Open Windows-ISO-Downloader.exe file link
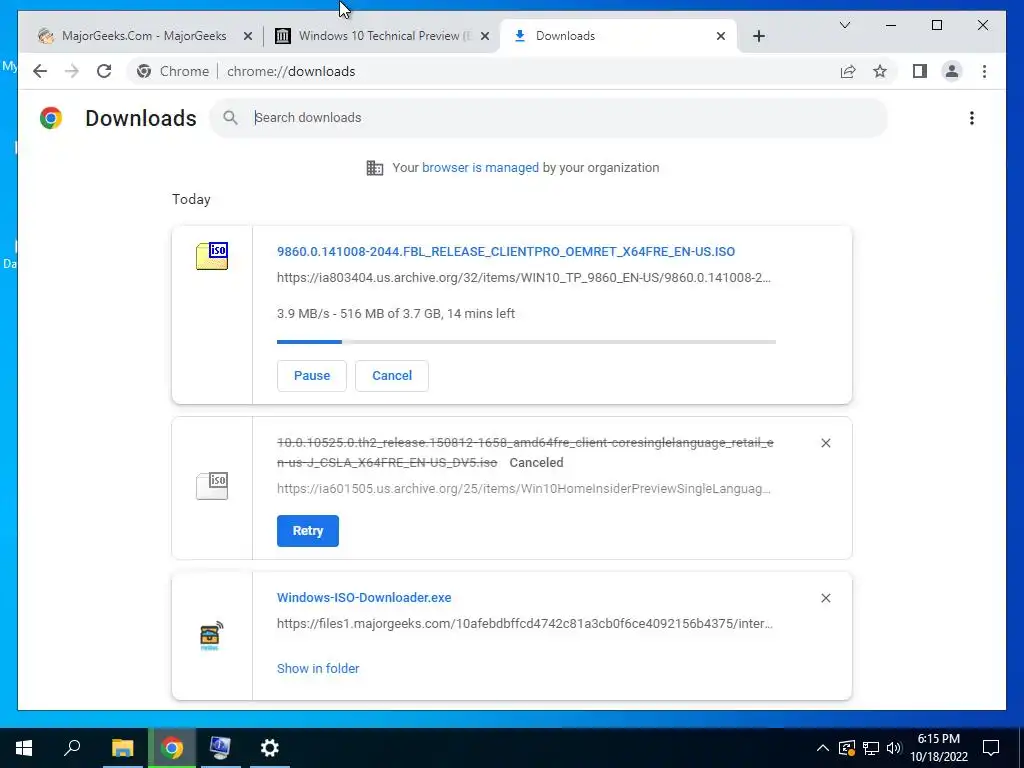 [x=364, y=598]
